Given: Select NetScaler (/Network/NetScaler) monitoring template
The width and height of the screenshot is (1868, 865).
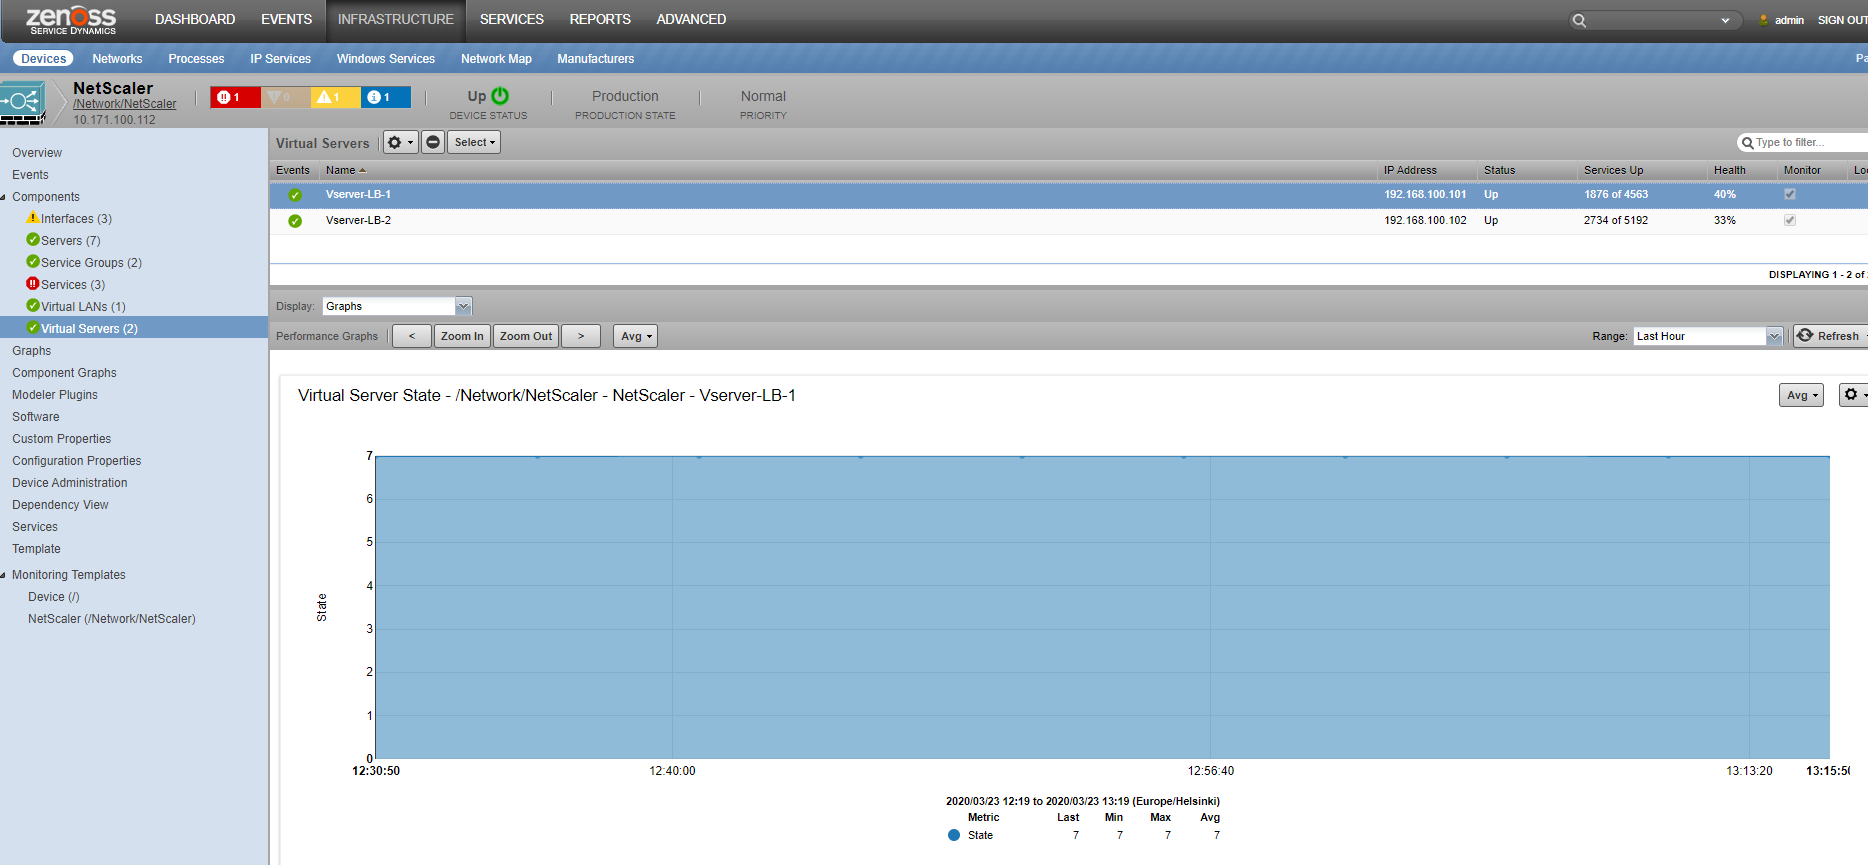Looking at the screenshot, I should pyautogui.click(x=112, y=619).
